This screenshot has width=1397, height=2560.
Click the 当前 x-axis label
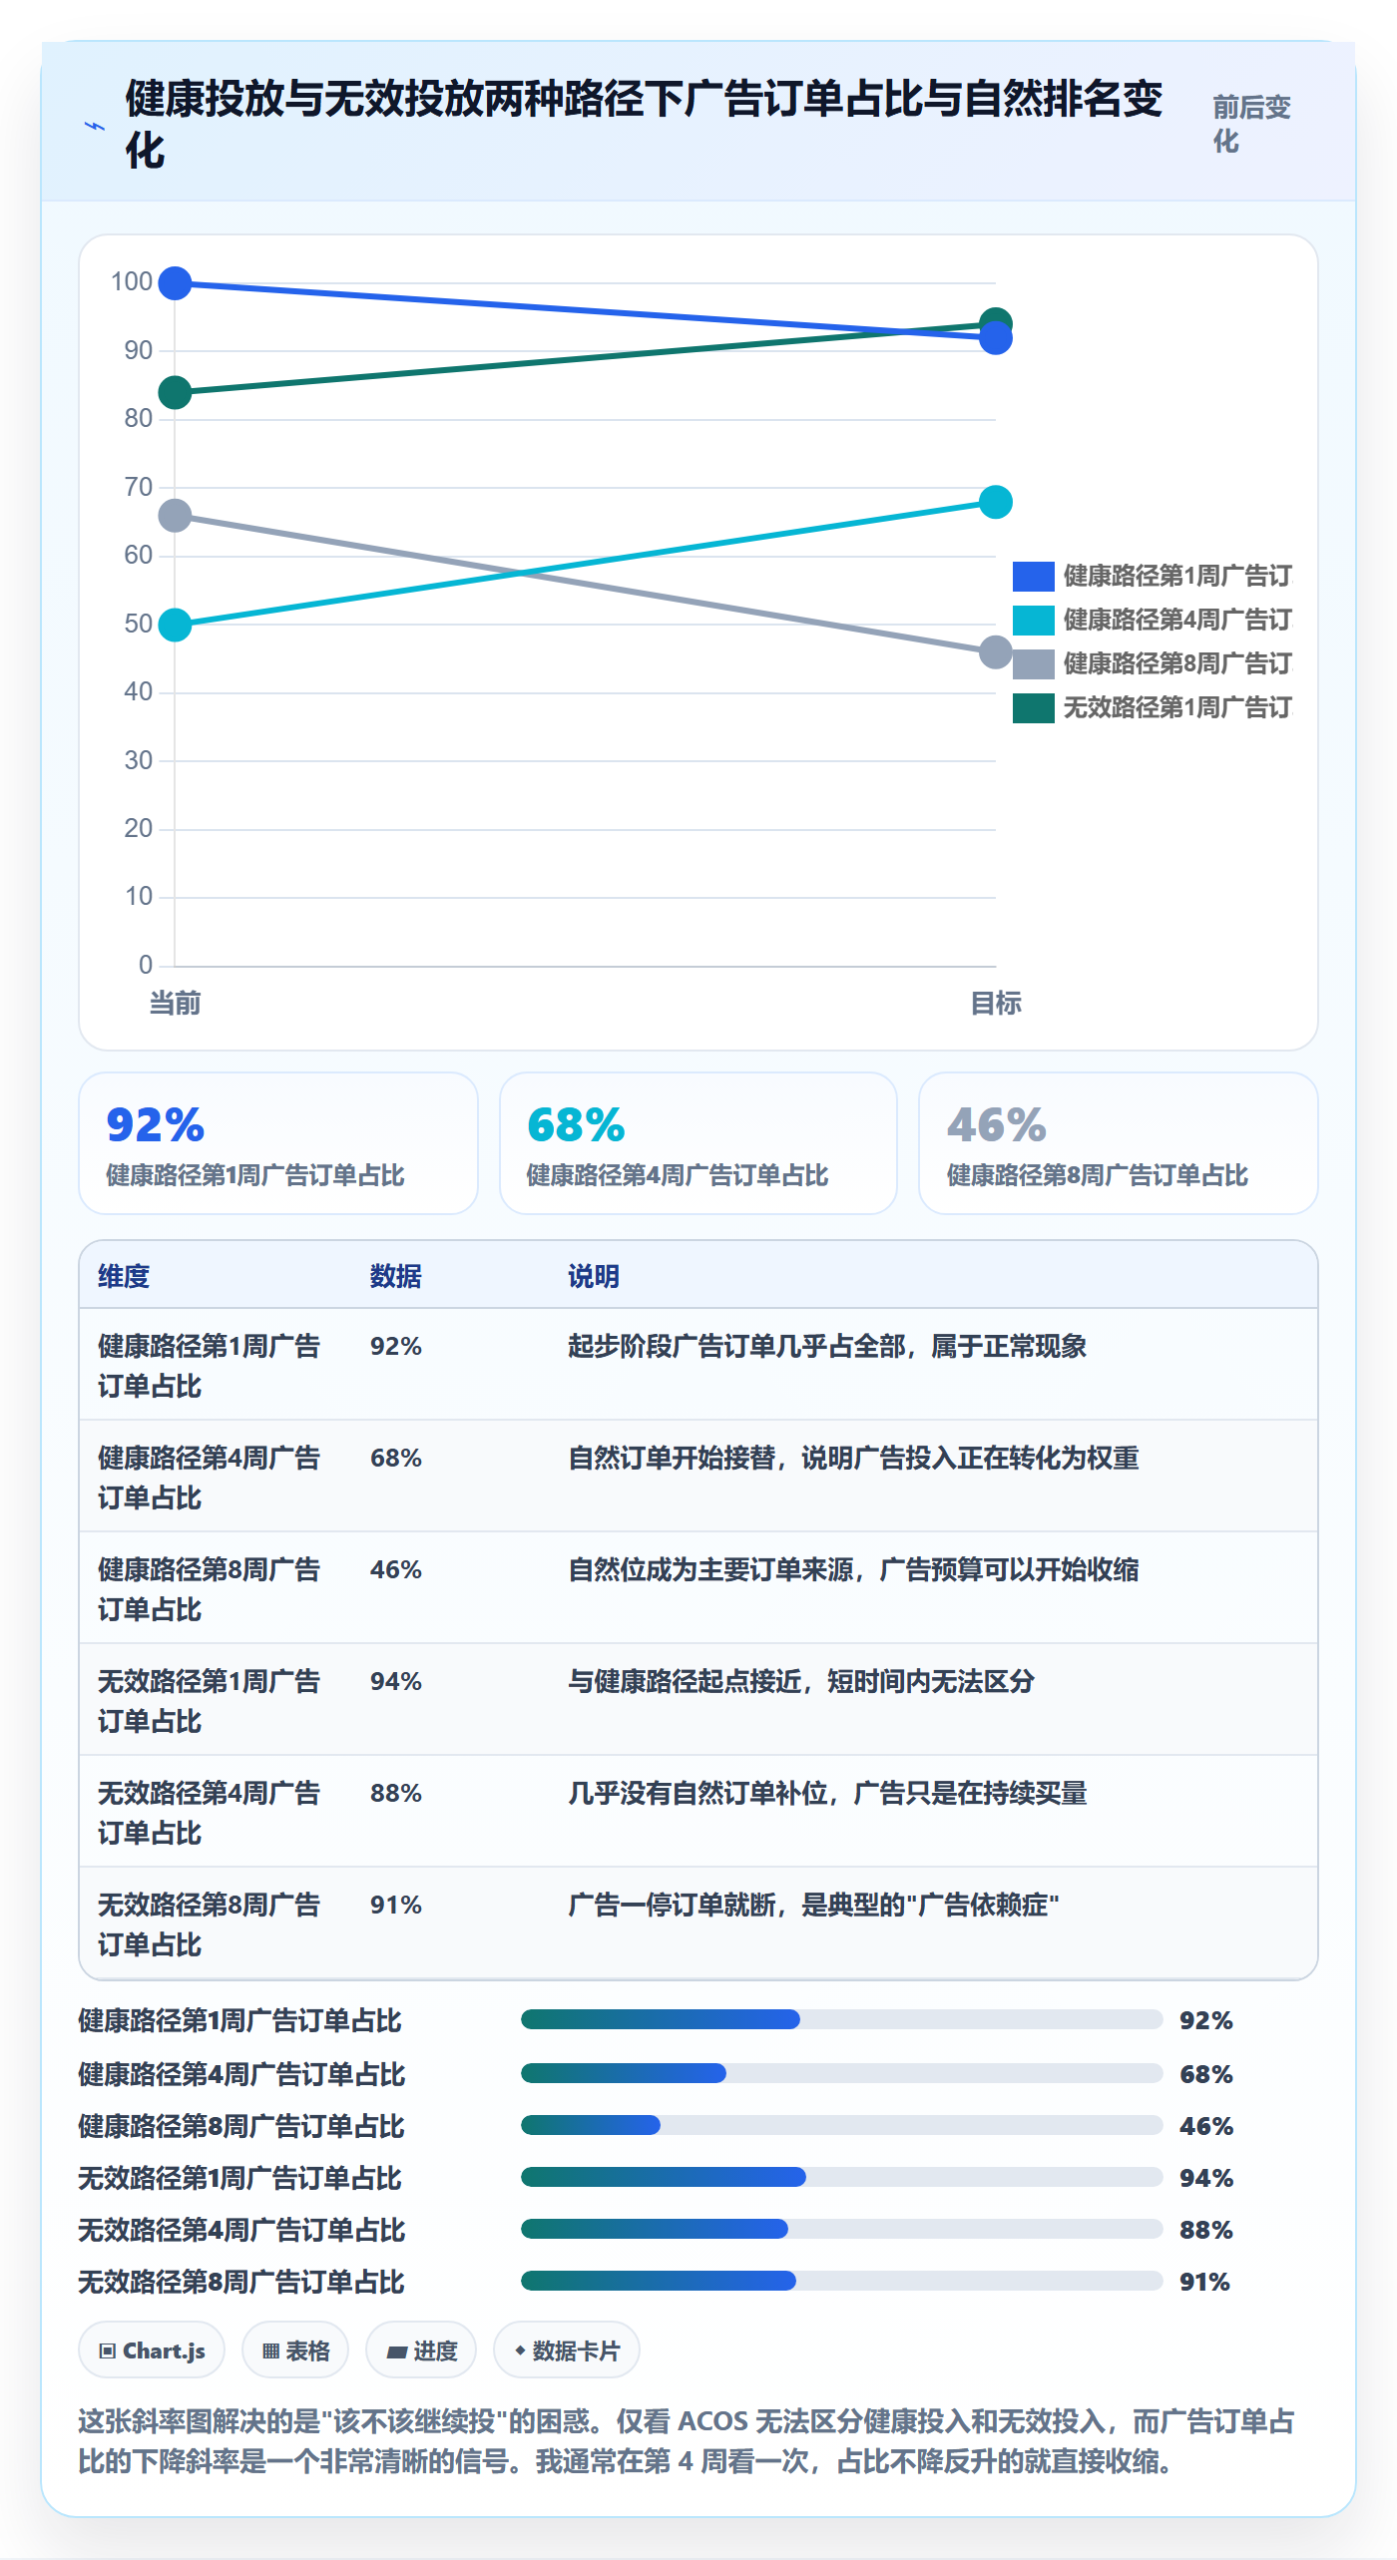[175, 1003]
